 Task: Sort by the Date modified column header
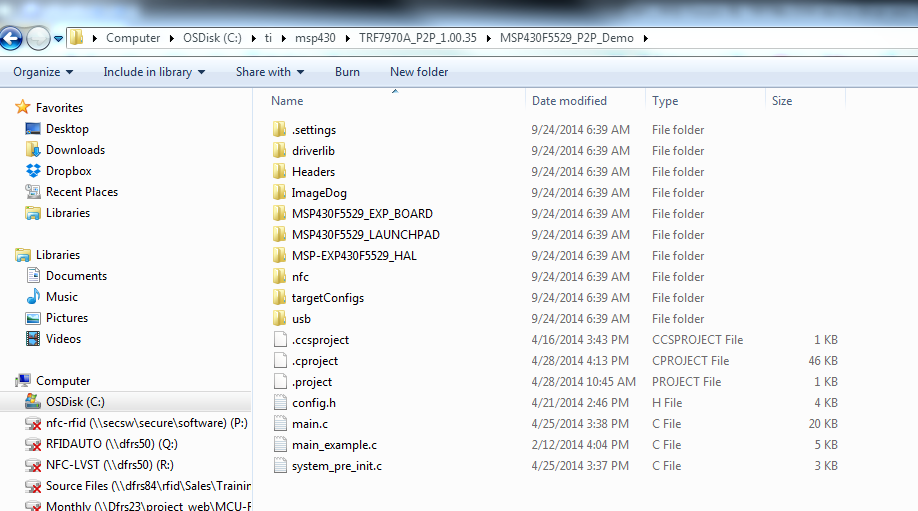pyautogui.click(x=569, y=101)
